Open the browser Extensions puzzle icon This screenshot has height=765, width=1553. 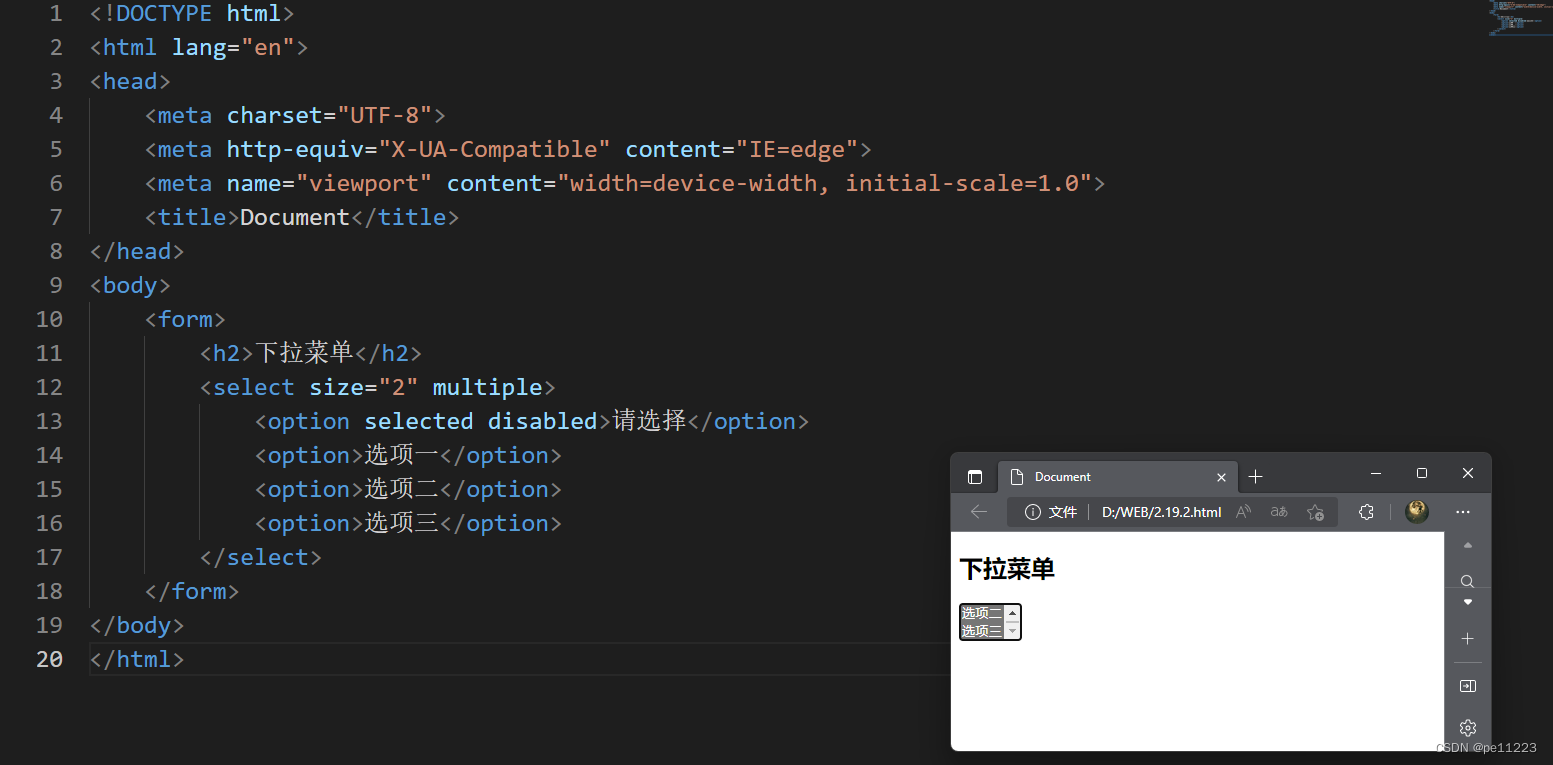1366,512
